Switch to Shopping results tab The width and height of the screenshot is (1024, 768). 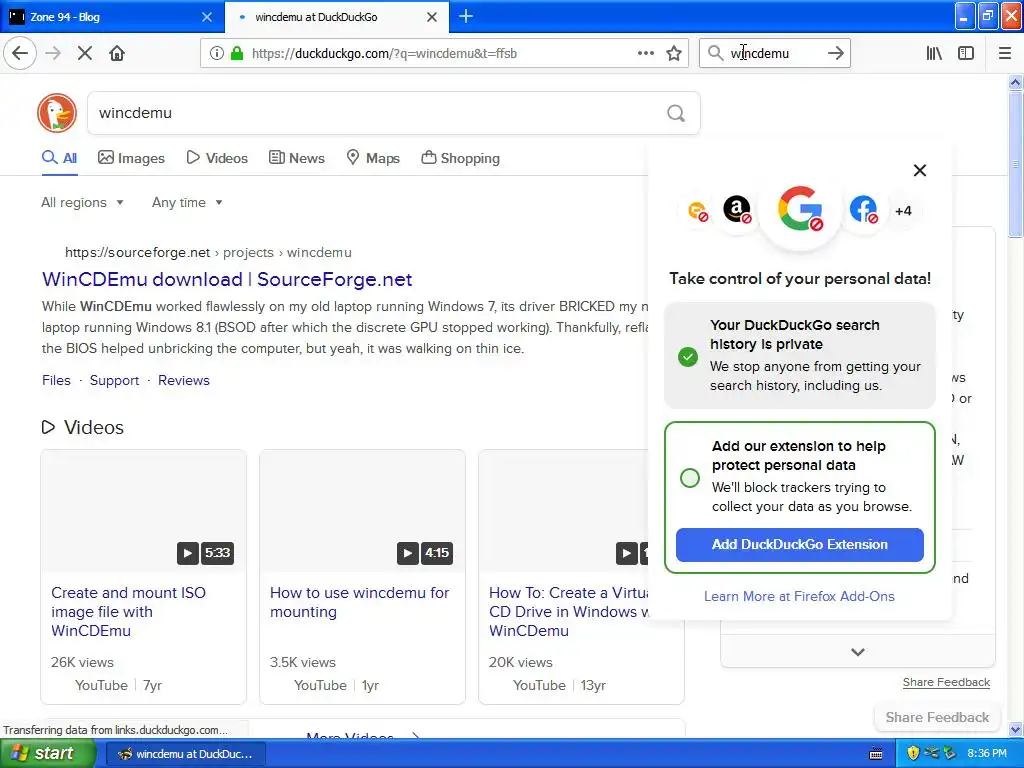[460, 158]
